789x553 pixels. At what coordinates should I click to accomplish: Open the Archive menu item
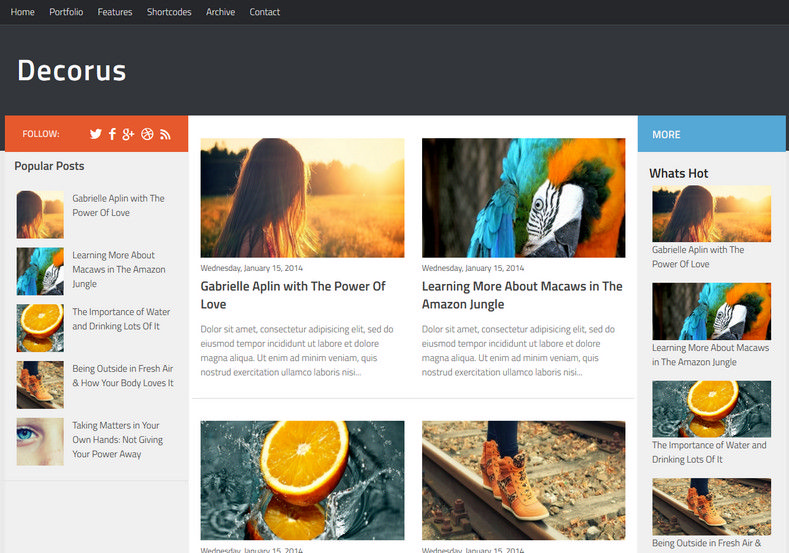[220, 12]
